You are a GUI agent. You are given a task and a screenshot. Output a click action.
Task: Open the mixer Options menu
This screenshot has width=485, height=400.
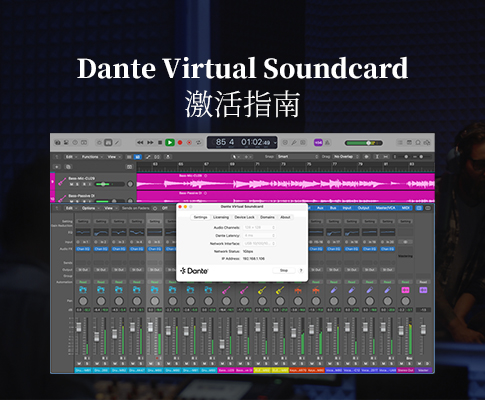pos(89,208)
